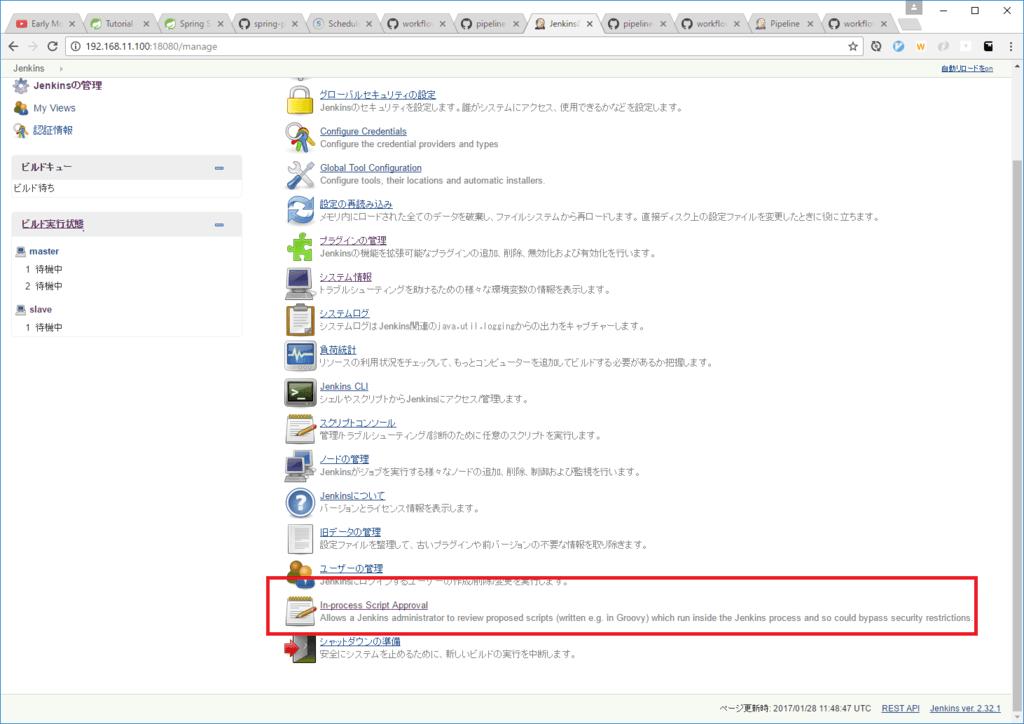Switch to the Tutorial browser tab
Viewport: 1024px width, 724px height.
click(x=120, y=24)
